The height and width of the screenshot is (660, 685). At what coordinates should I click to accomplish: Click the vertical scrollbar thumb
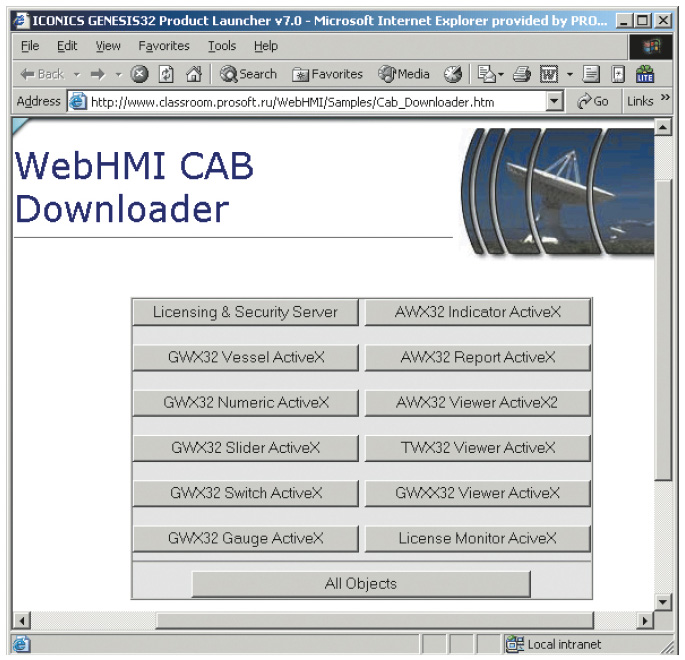click(x=663, y=330)
